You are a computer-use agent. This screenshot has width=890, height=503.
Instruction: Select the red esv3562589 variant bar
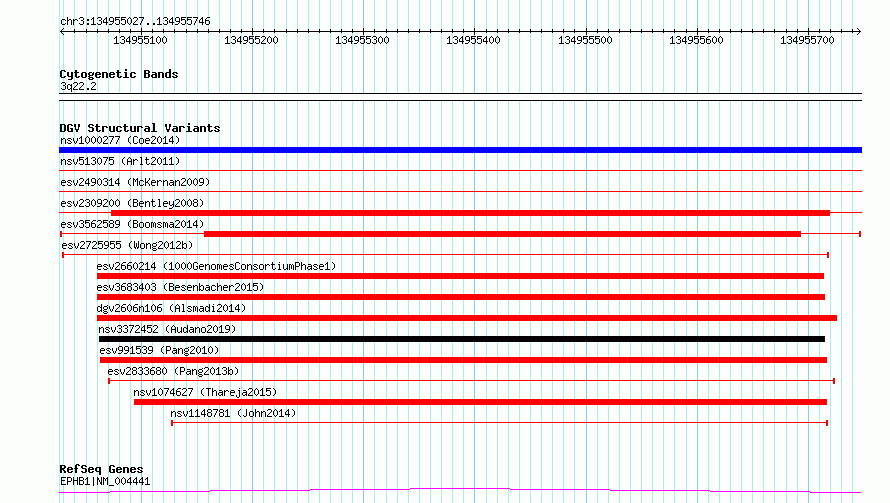502,234
